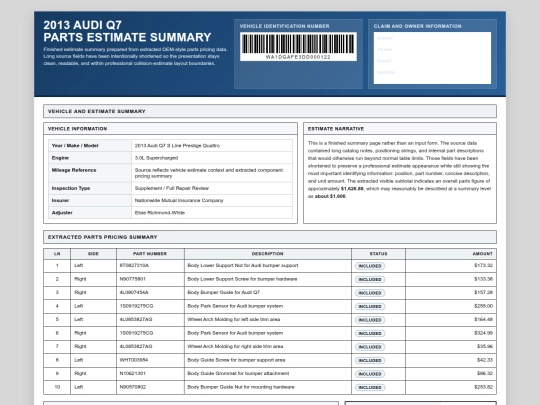540x405 pixels.
Task: Select 'Body Lower Support Nut for Audi bumper support'
Action: [x=243, y=266]
